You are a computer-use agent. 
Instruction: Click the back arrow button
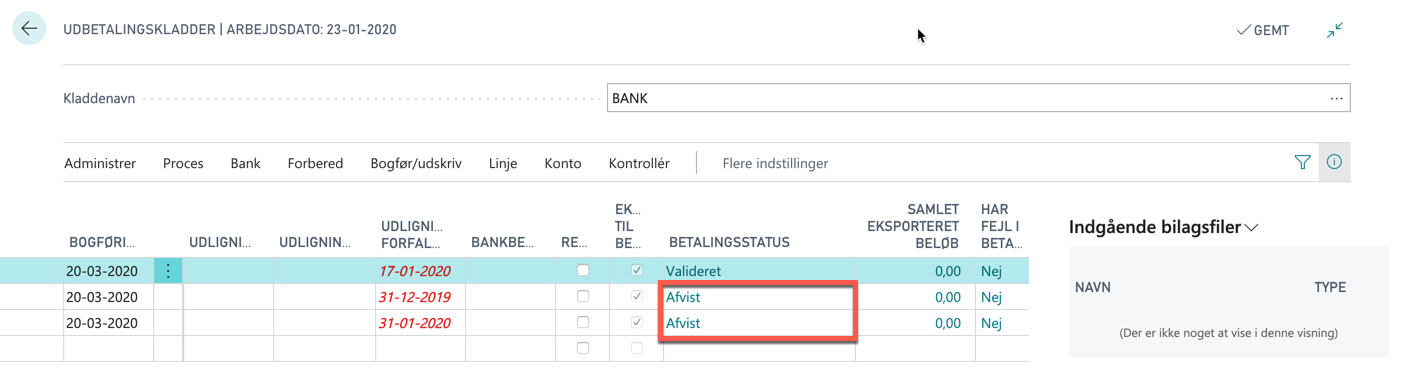(29, 29)
